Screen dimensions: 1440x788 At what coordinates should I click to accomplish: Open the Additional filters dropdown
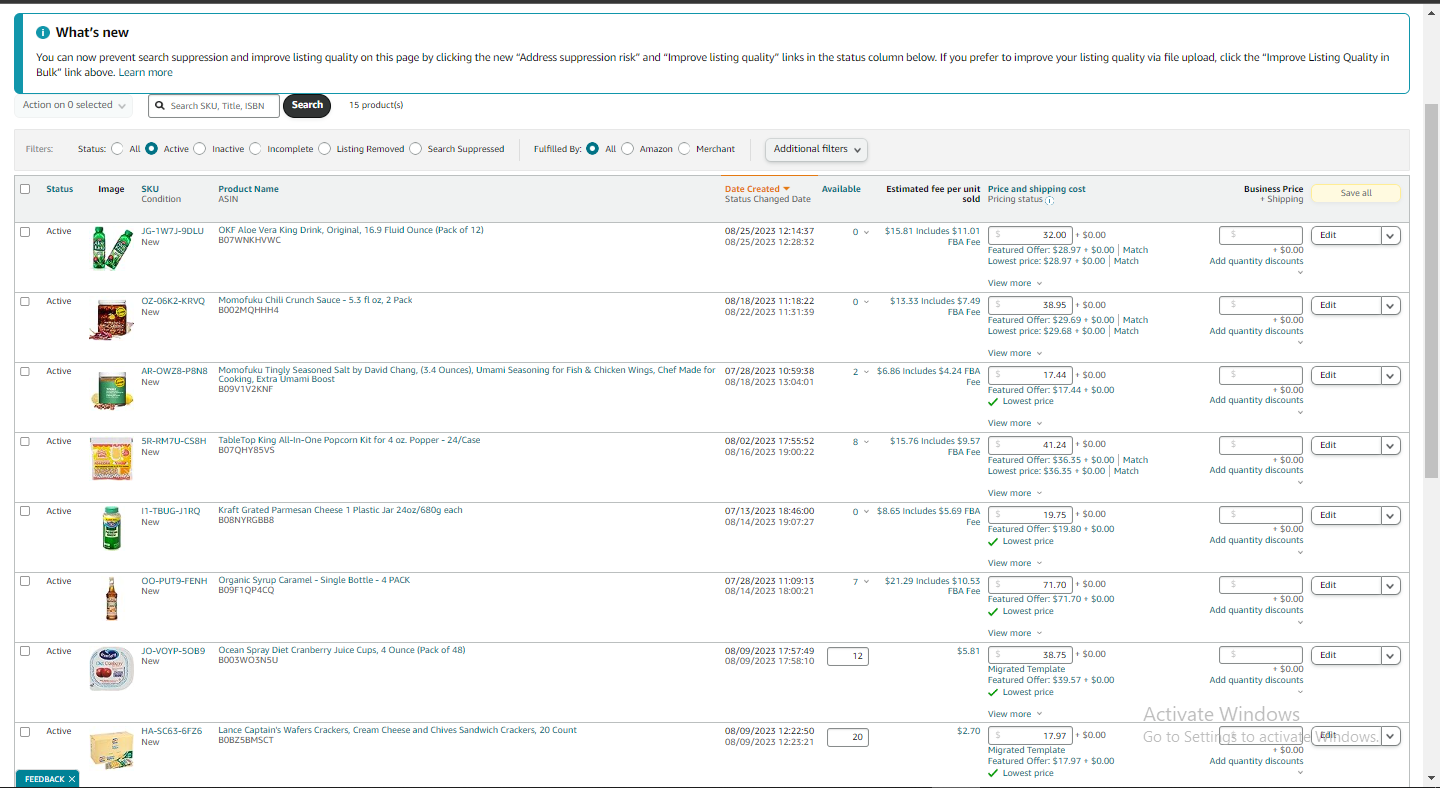(816, 149)
